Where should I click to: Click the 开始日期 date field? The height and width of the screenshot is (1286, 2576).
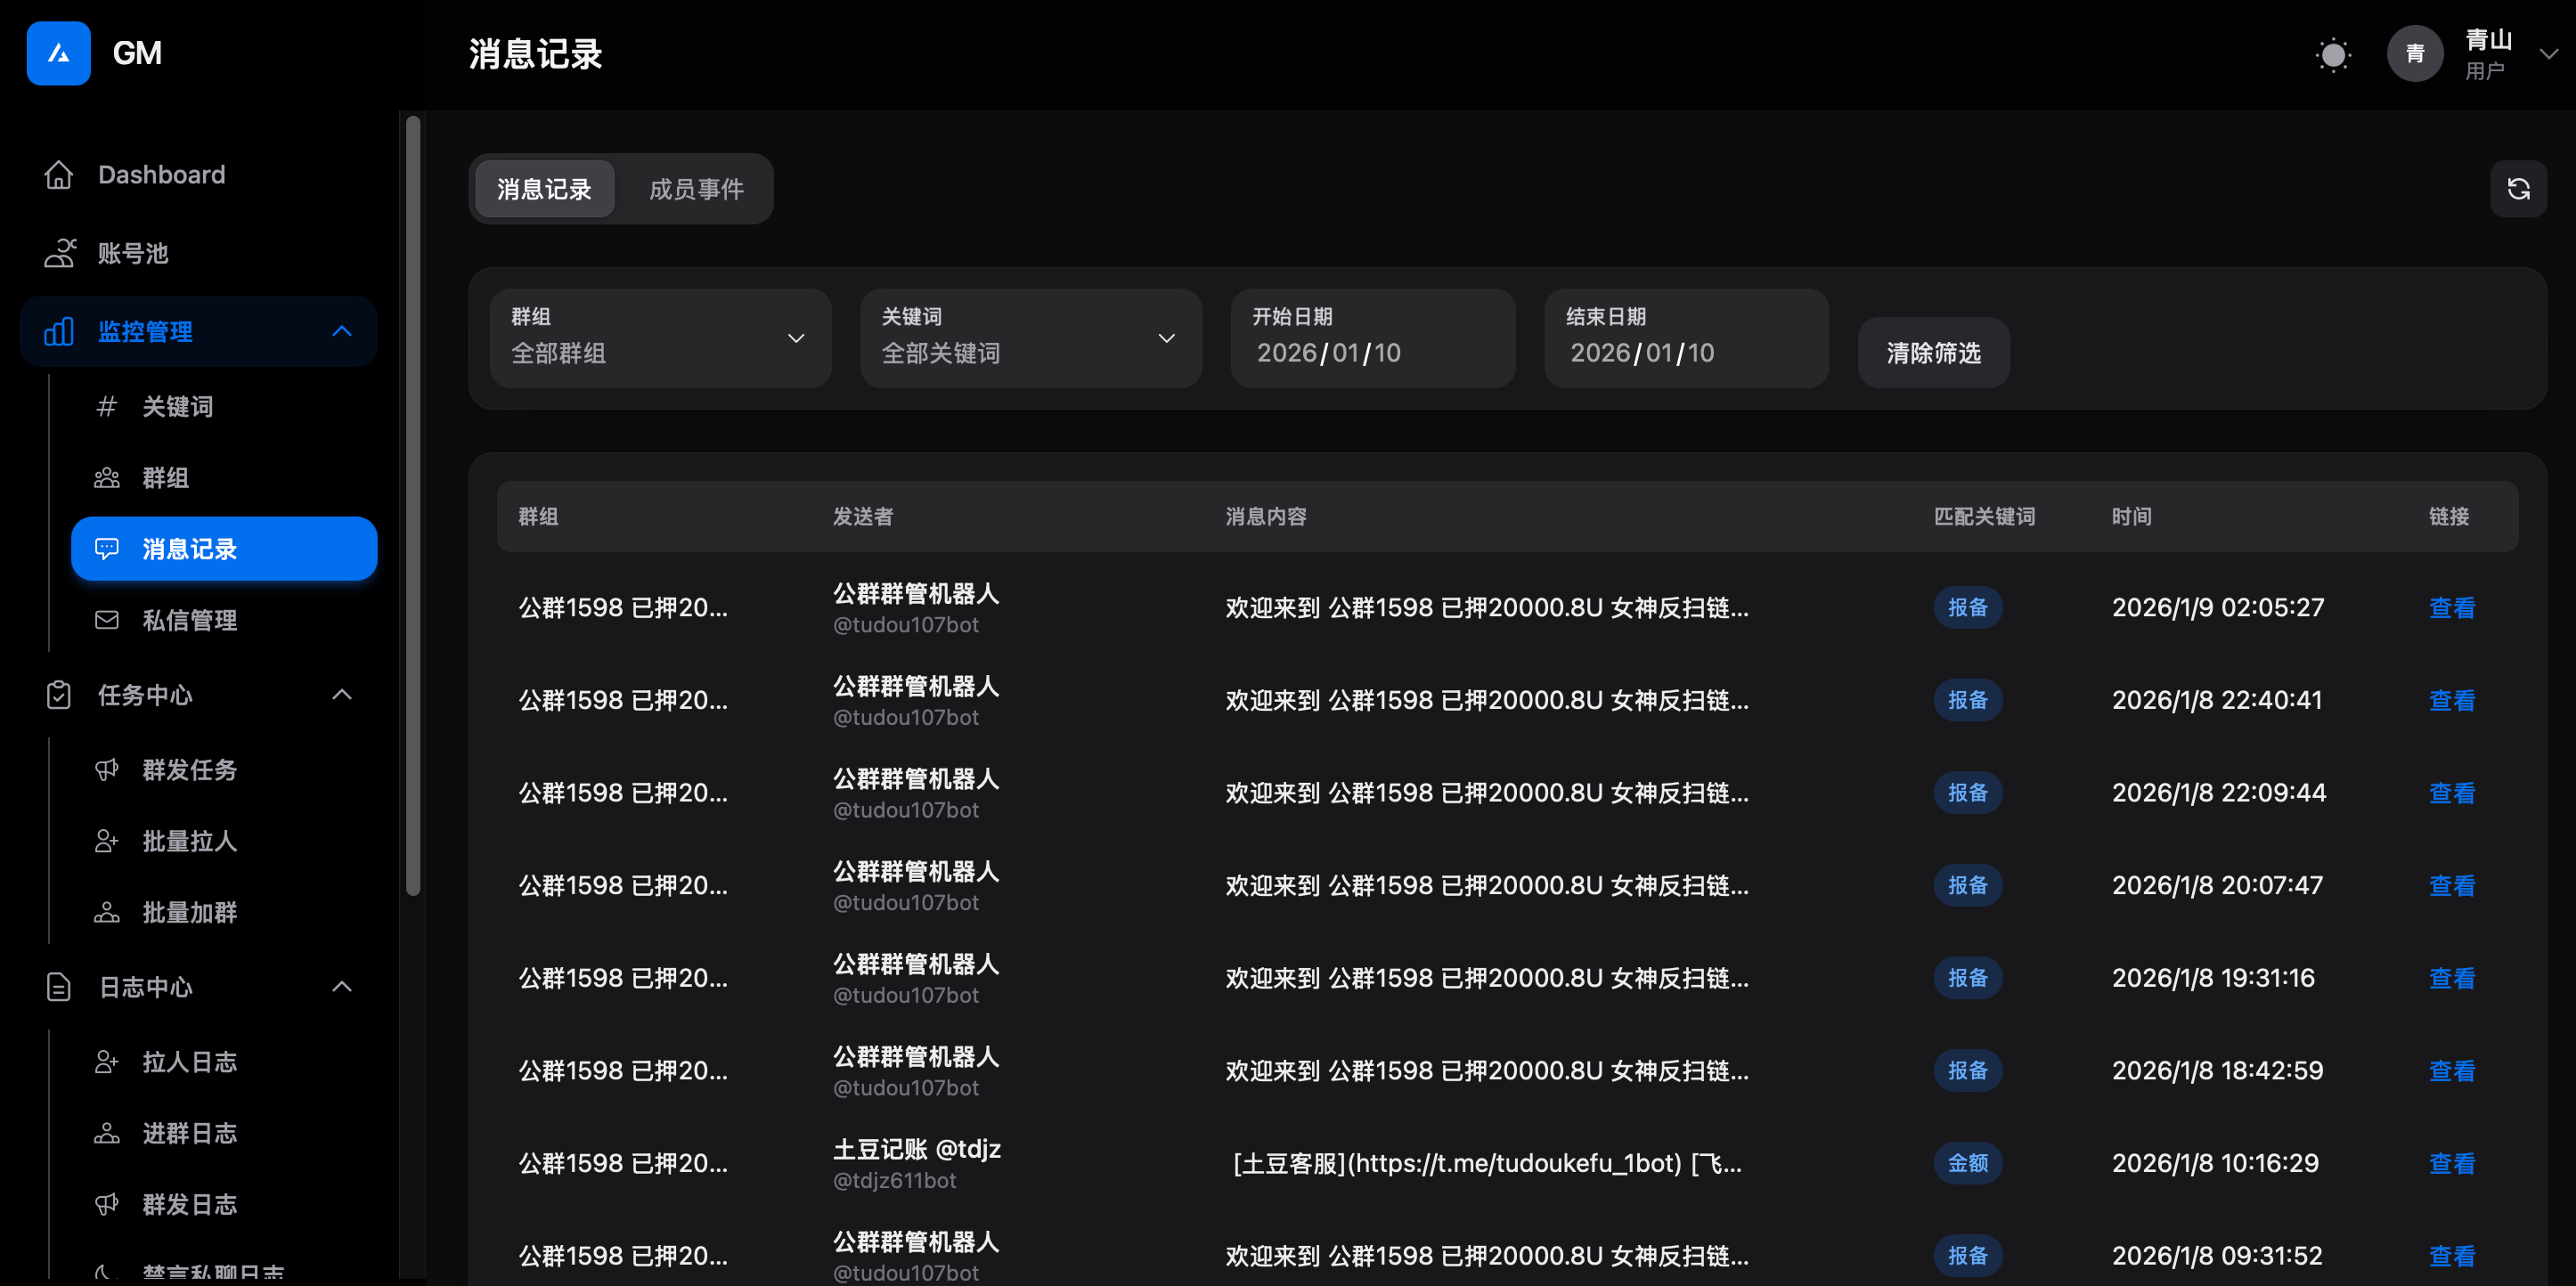tap(1372, 338)
